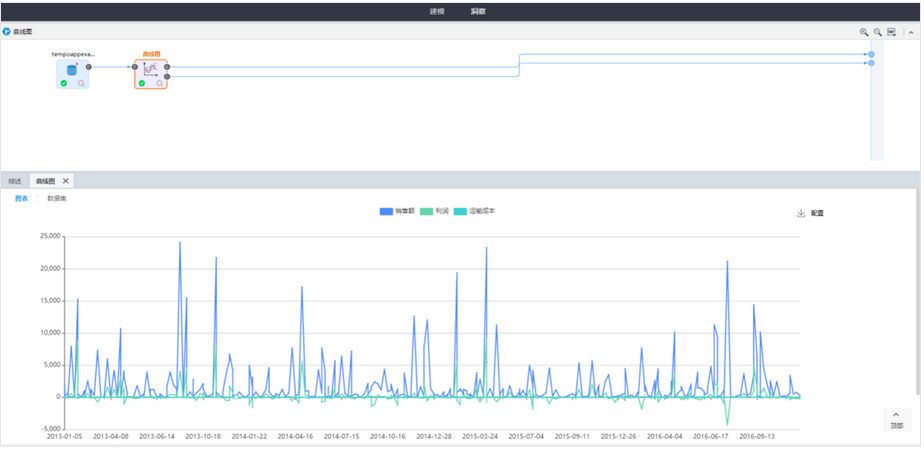Click the canvas save-image icon
This screenshot has height=450, width=924.
coord(892,32)
